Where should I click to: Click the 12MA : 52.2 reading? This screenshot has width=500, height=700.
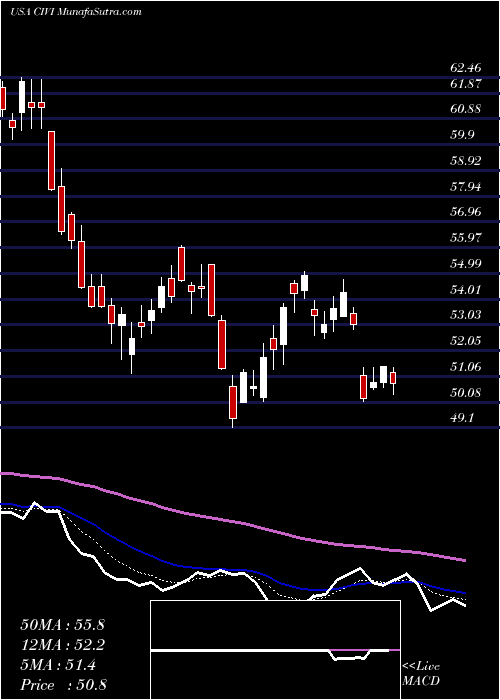pos(62,645)
